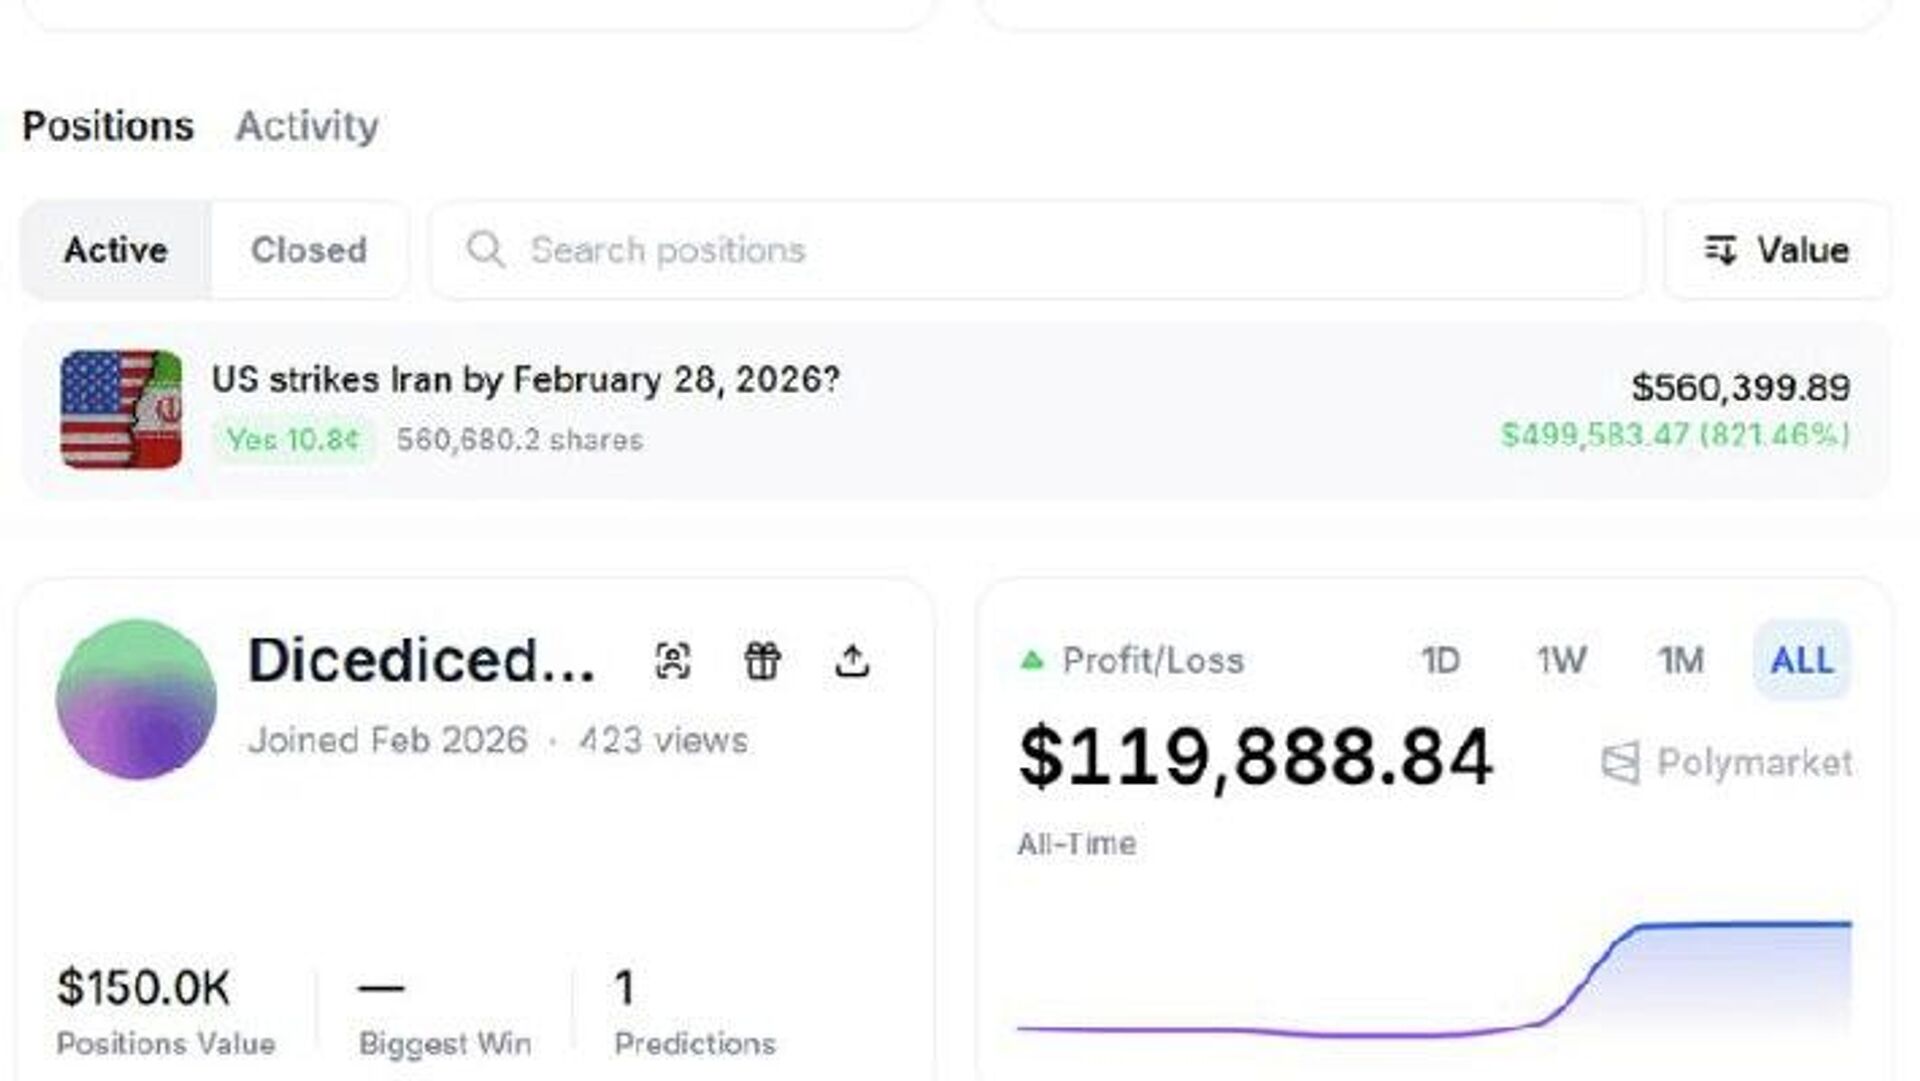Screen dimensions: 1920x1081
Task: Click the gift icon beside username
Action: 762,661
